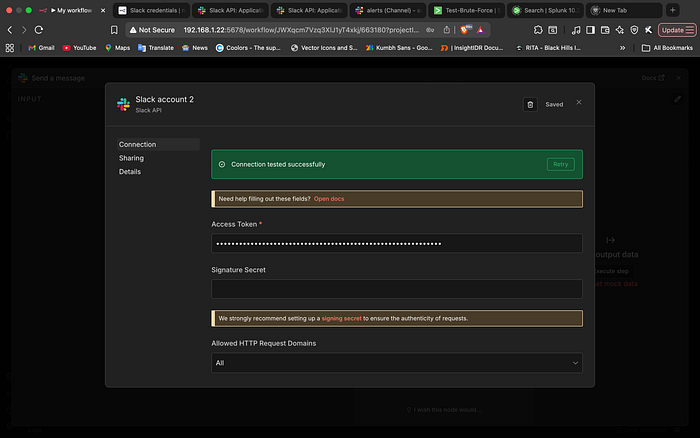
Task: Open RITA - Black Hills bookmark
Action: tap(548, 48)
